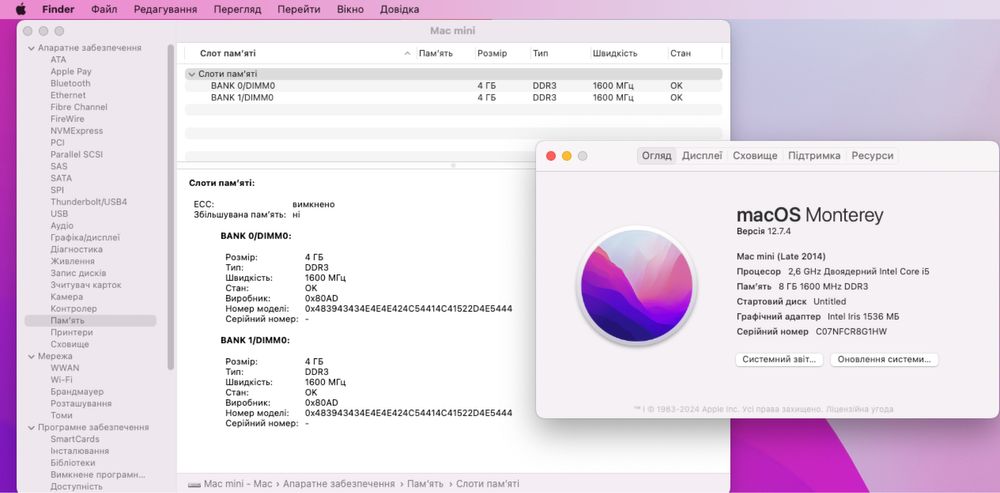1000x493 pixels.
Task: Select ATA in the sidebar
Action: pyautogui.click(x=58, y=59)
